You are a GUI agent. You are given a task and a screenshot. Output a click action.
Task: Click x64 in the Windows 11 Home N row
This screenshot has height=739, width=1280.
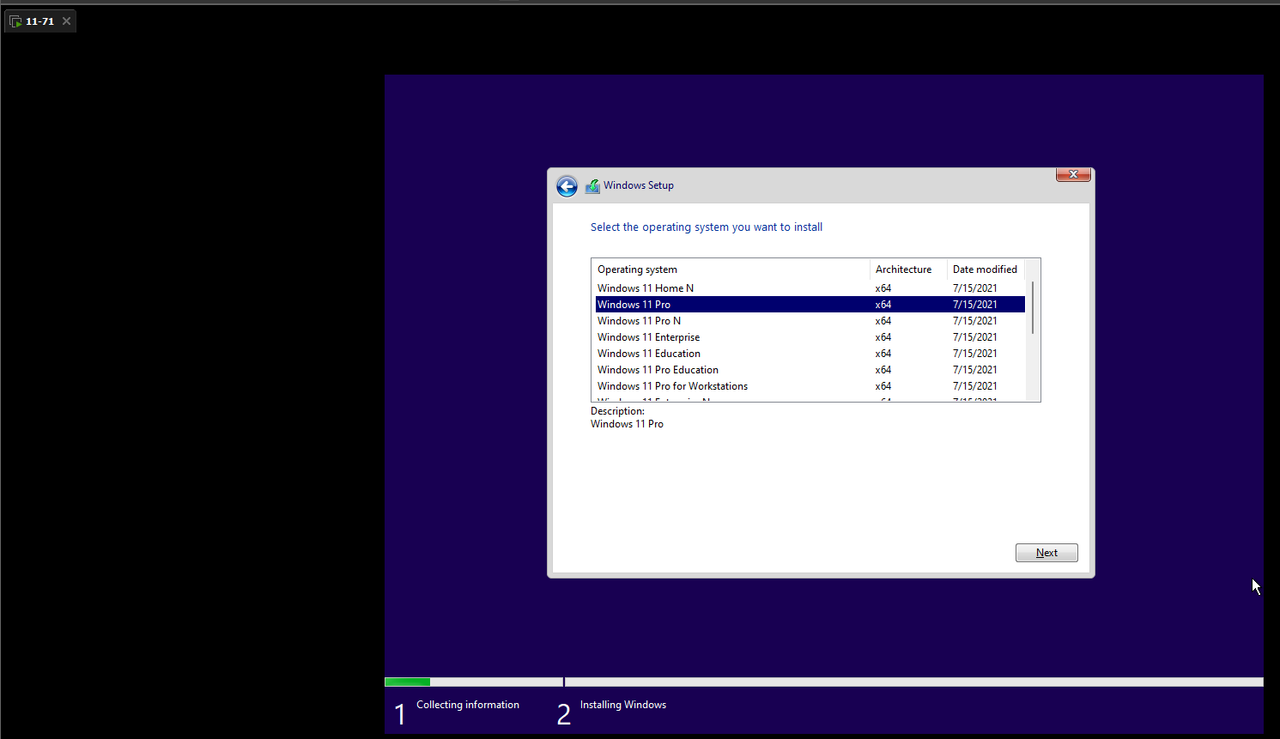(x=883, y=288)
